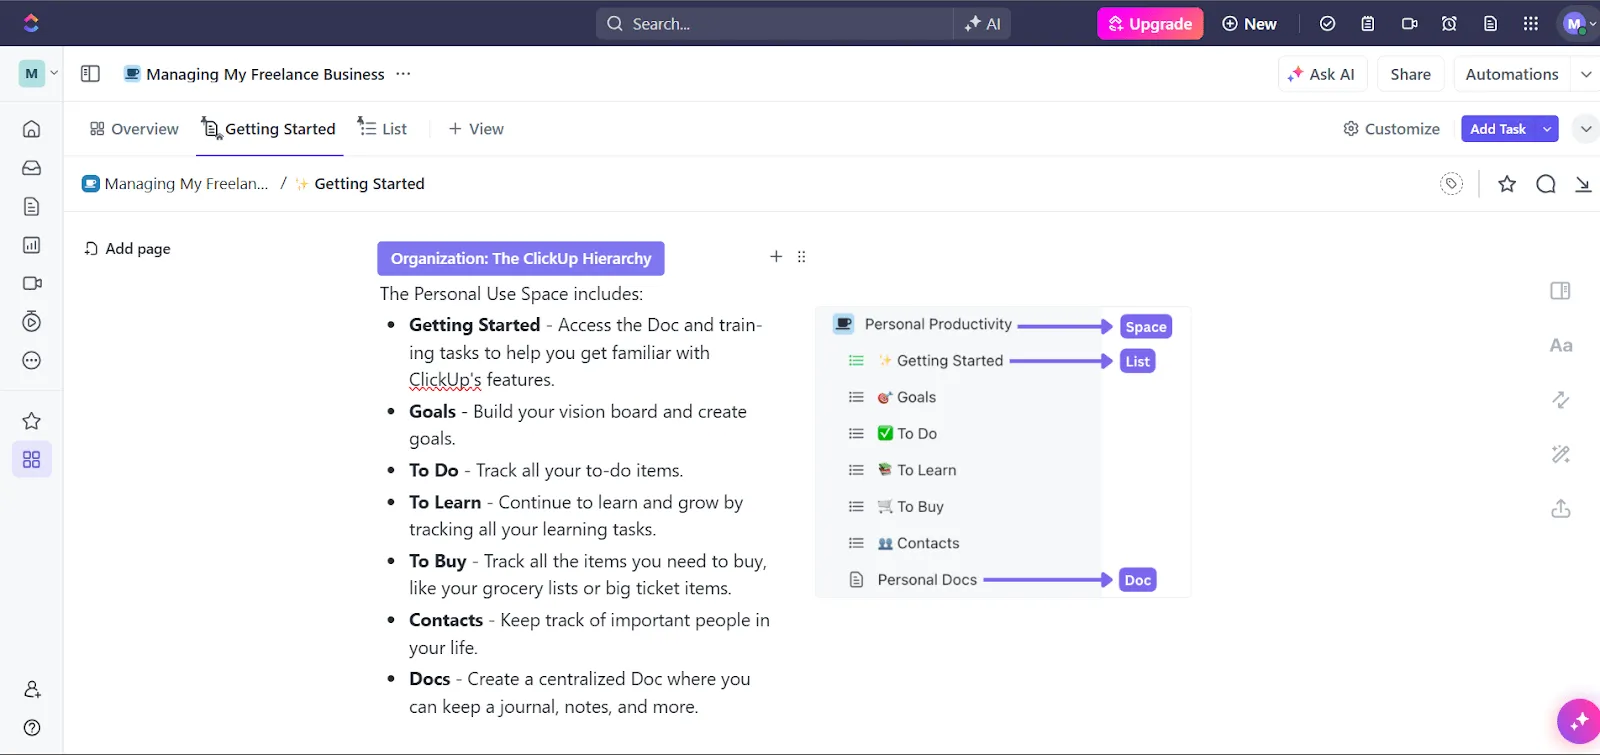Click the Share button
Image resolution: width=1600 pixels, height=755 pixels.
[x=1410, y=74]
